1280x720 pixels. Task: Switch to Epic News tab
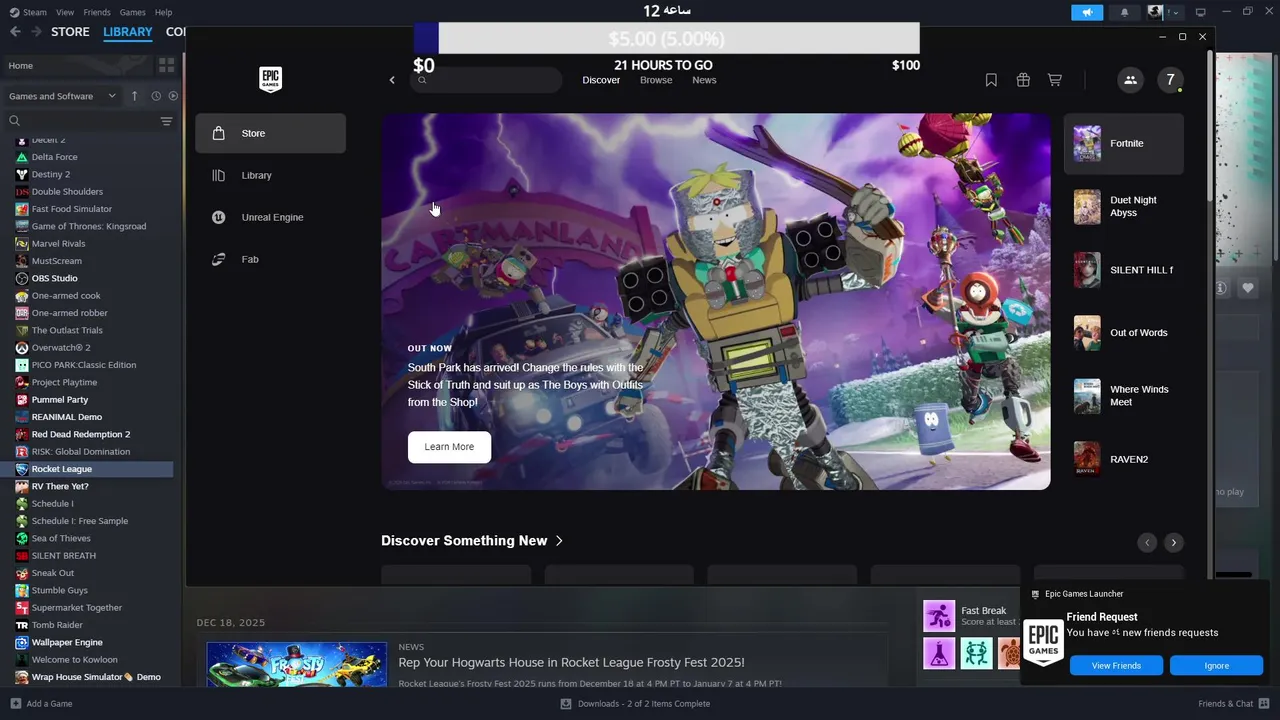(x=704, y=80)
